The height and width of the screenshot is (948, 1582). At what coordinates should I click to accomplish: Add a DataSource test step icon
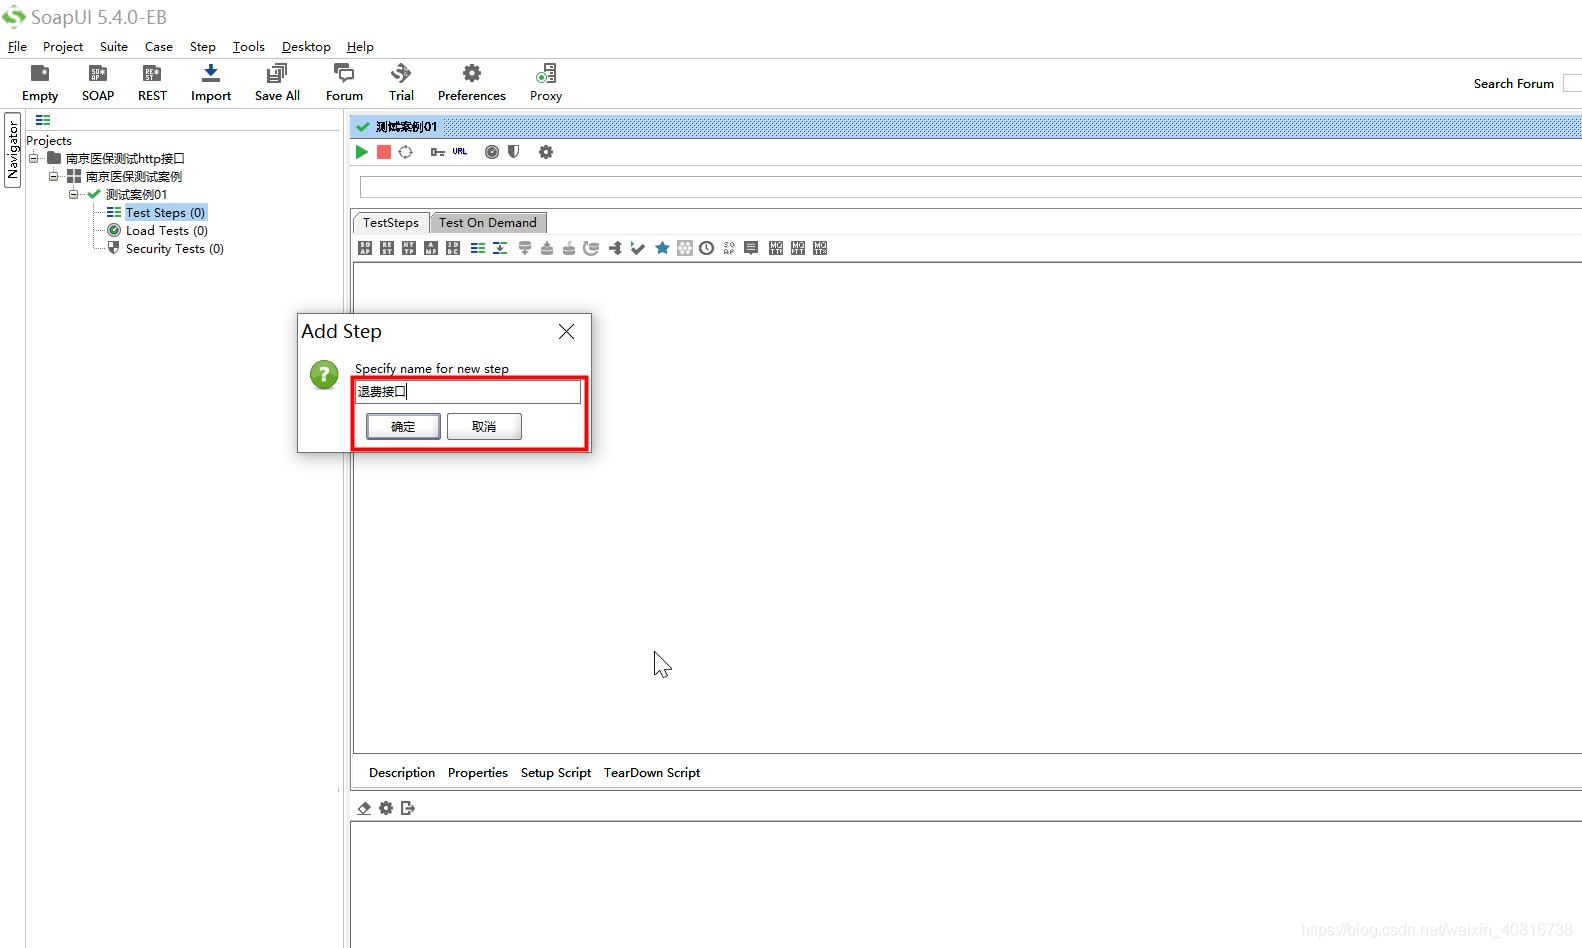[x=525, y=248]
